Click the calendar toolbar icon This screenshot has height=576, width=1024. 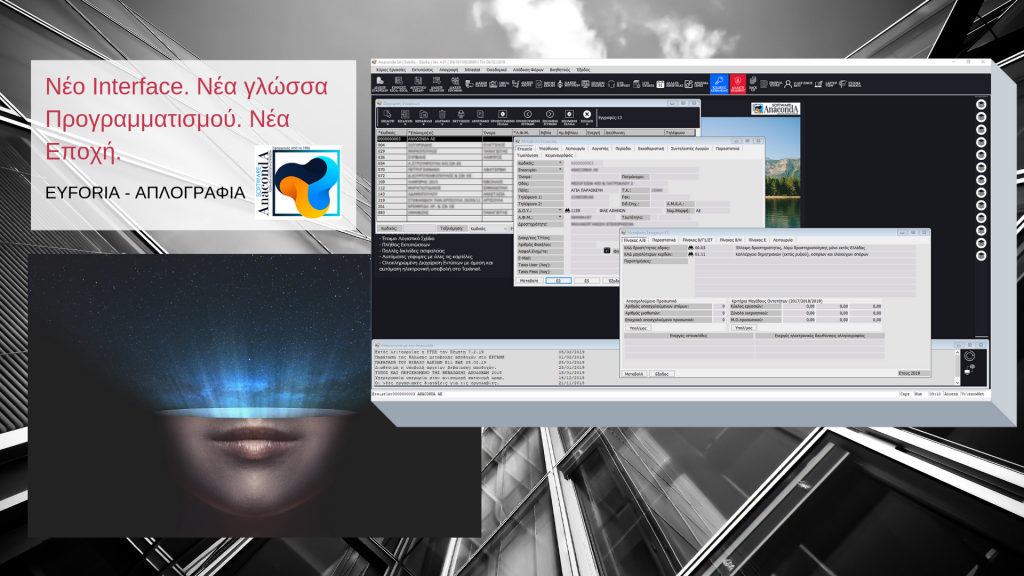[660, 84]
